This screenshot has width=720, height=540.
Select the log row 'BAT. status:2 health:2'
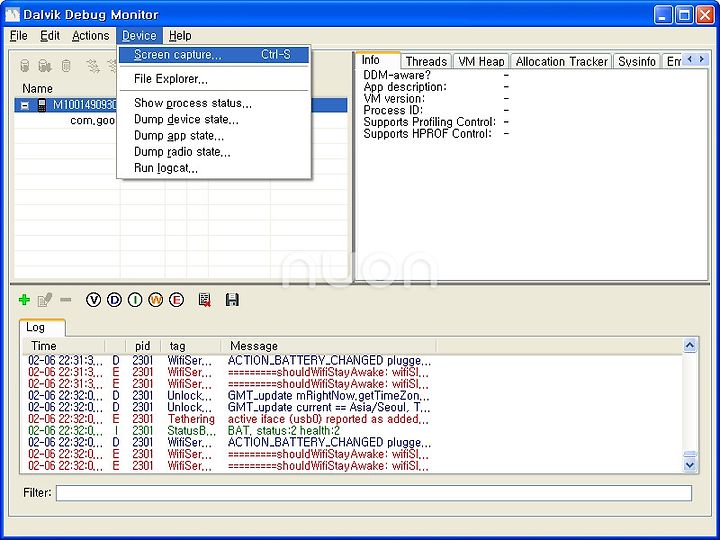coord(353,431)
